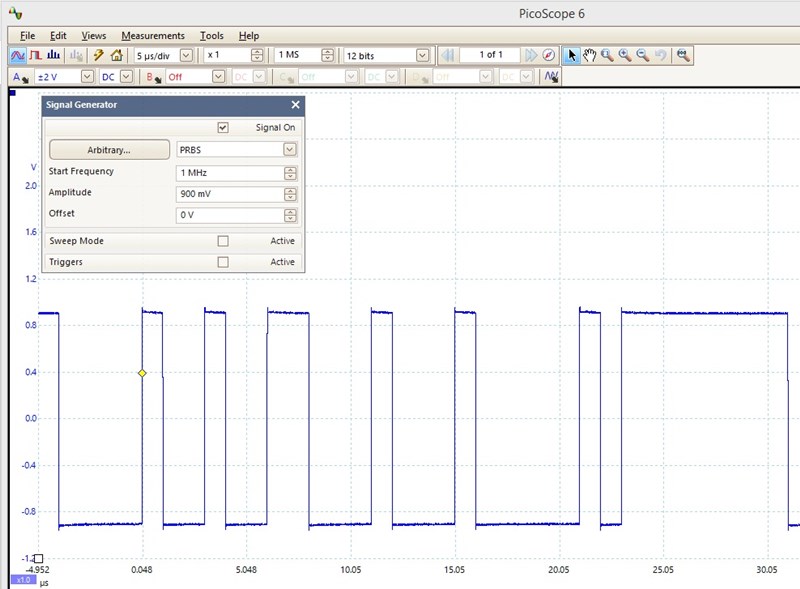Click the Arbitrary waveform button
800x589 pixels.
click(x=109, y=149)
